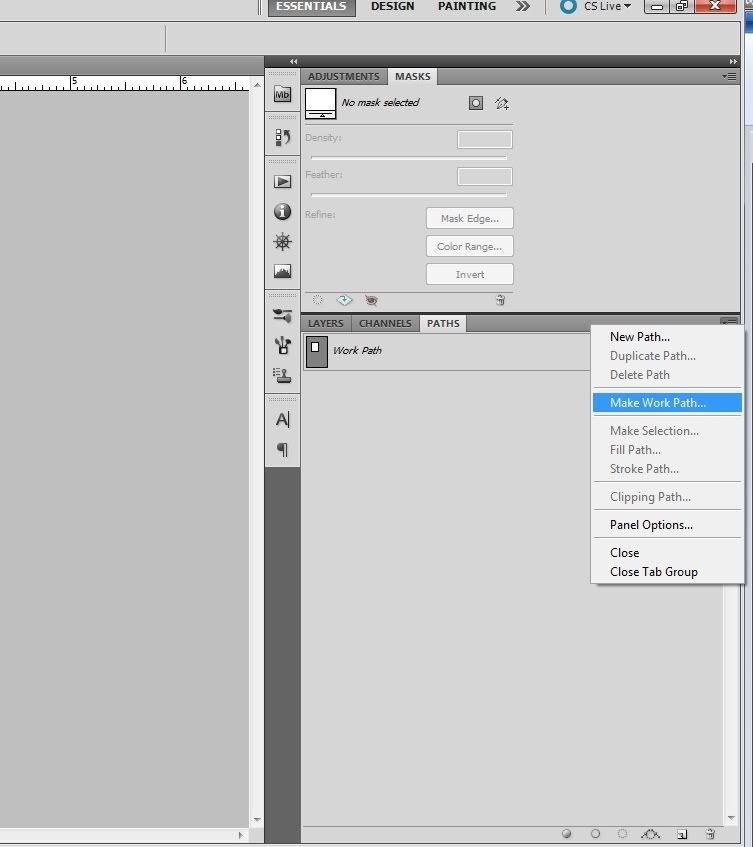The width and height of the screenshot is (753, 847).
Task: Open the Actions panel play icon
Action: (x=282, y=182)
